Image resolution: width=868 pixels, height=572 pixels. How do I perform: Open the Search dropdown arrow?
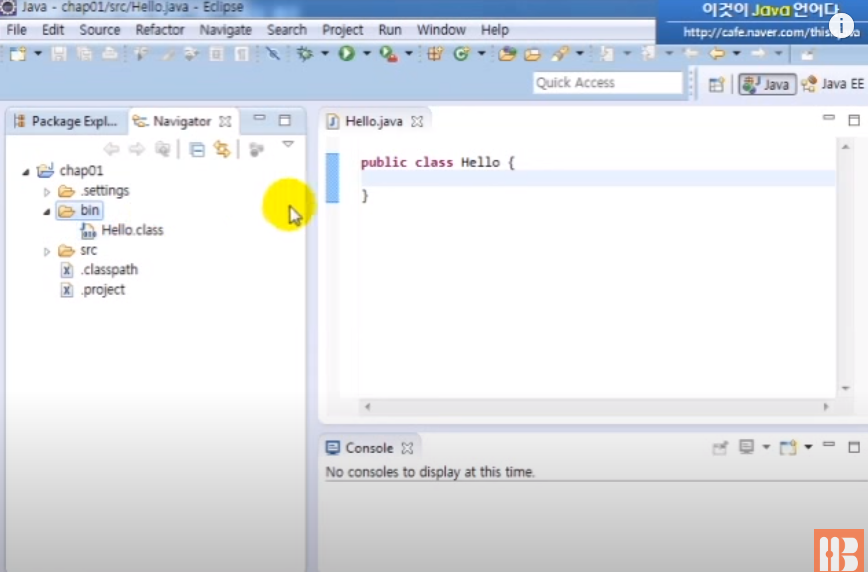(x=580, y=54)
